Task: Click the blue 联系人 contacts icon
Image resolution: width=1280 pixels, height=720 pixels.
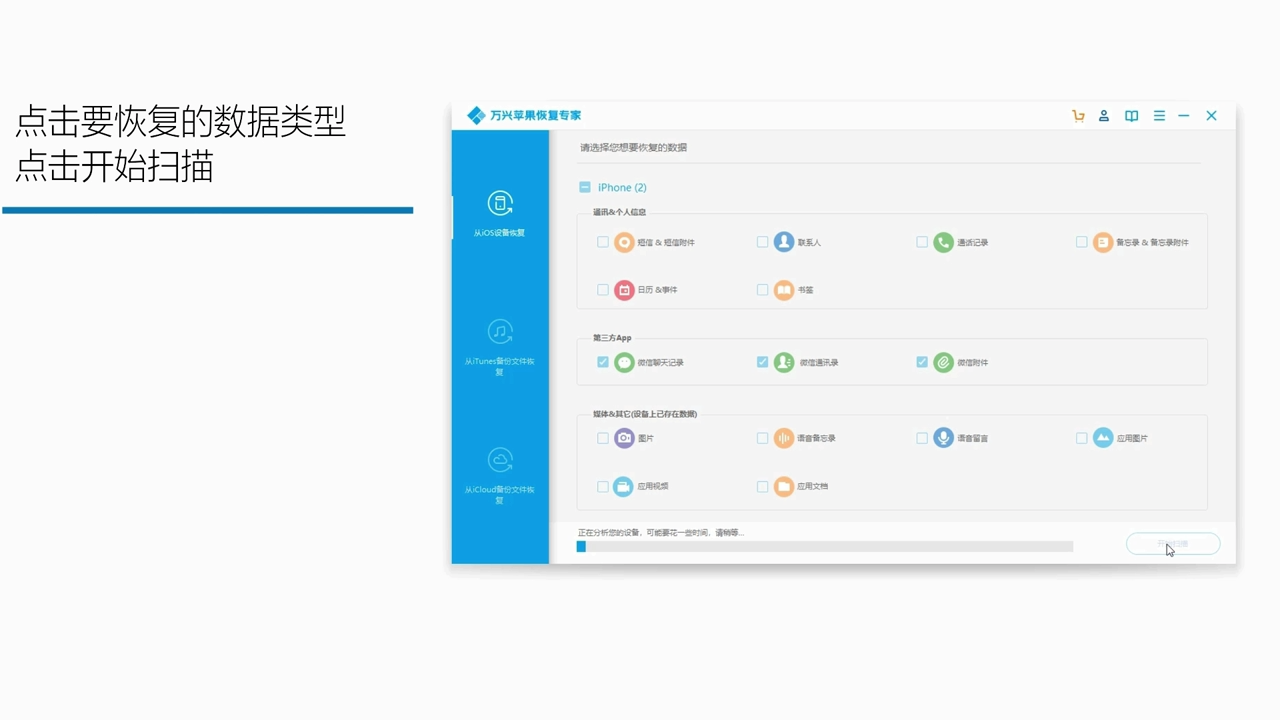Action: [x=784, y=242]
